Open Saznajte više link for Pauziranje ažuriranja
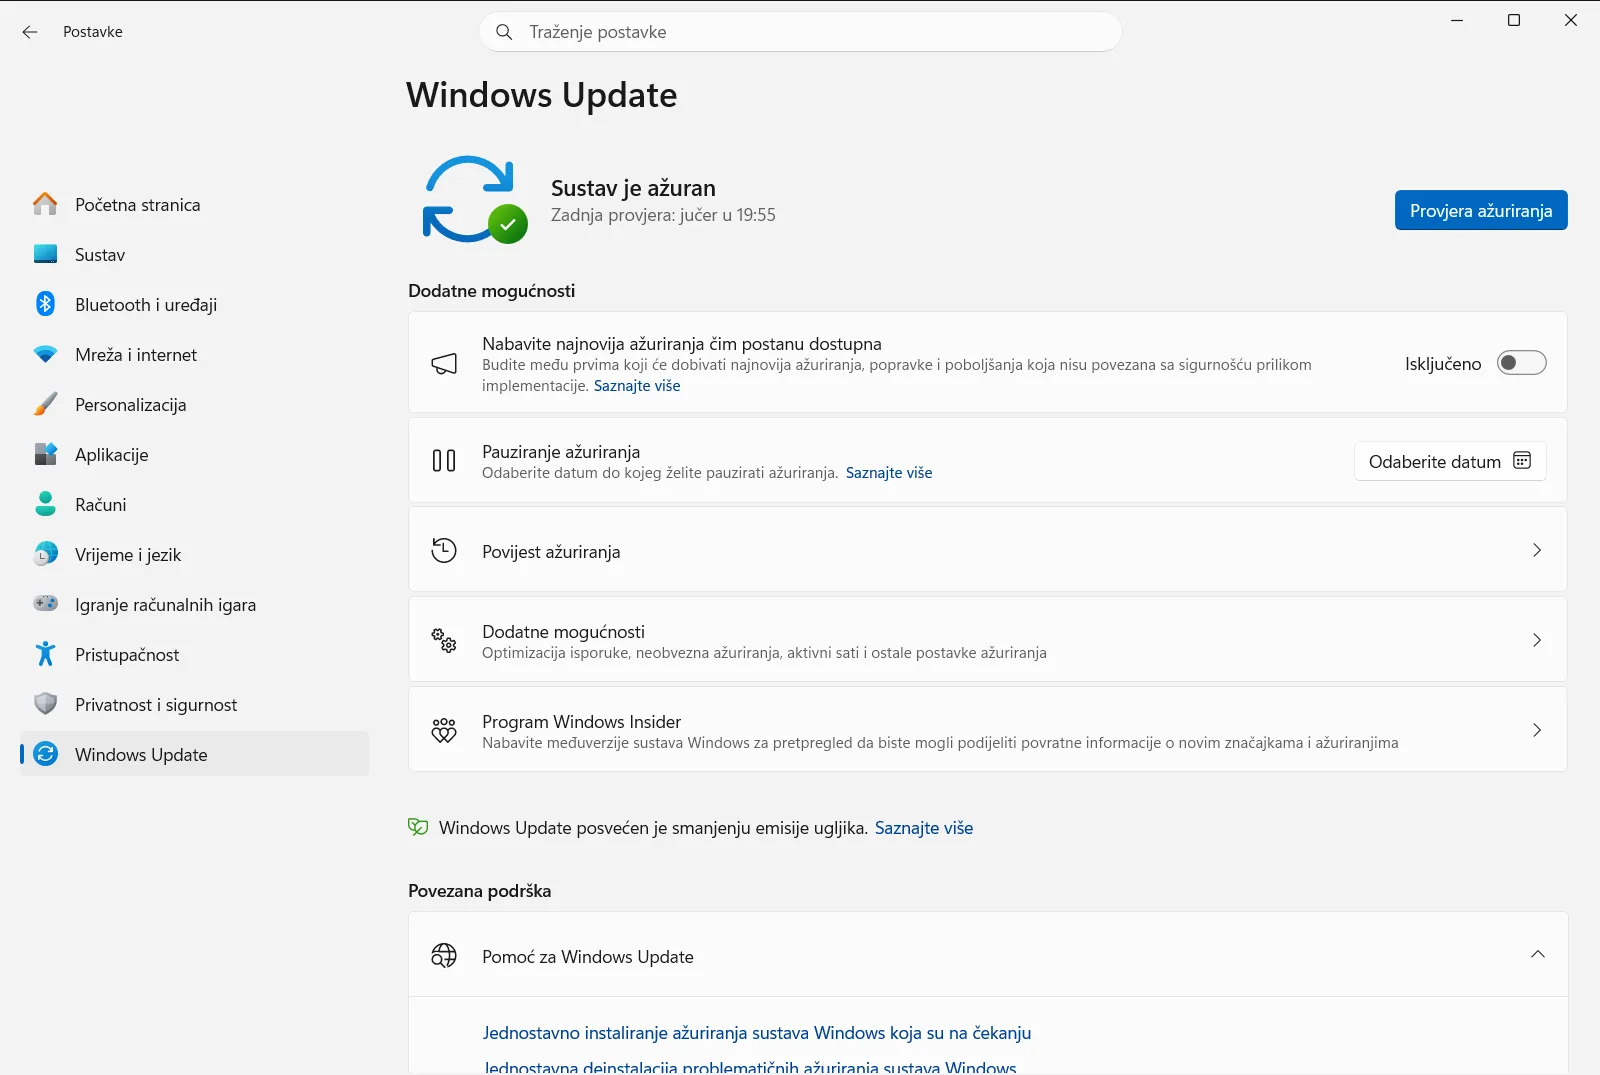The height and width of the screenshot is (1075, 1600). tap(889, 473)
